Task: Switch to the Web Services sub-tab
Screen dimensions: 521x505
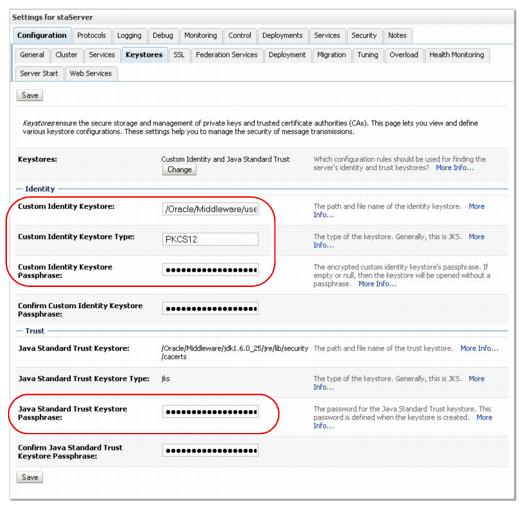Action: click(x=91, y=73)
